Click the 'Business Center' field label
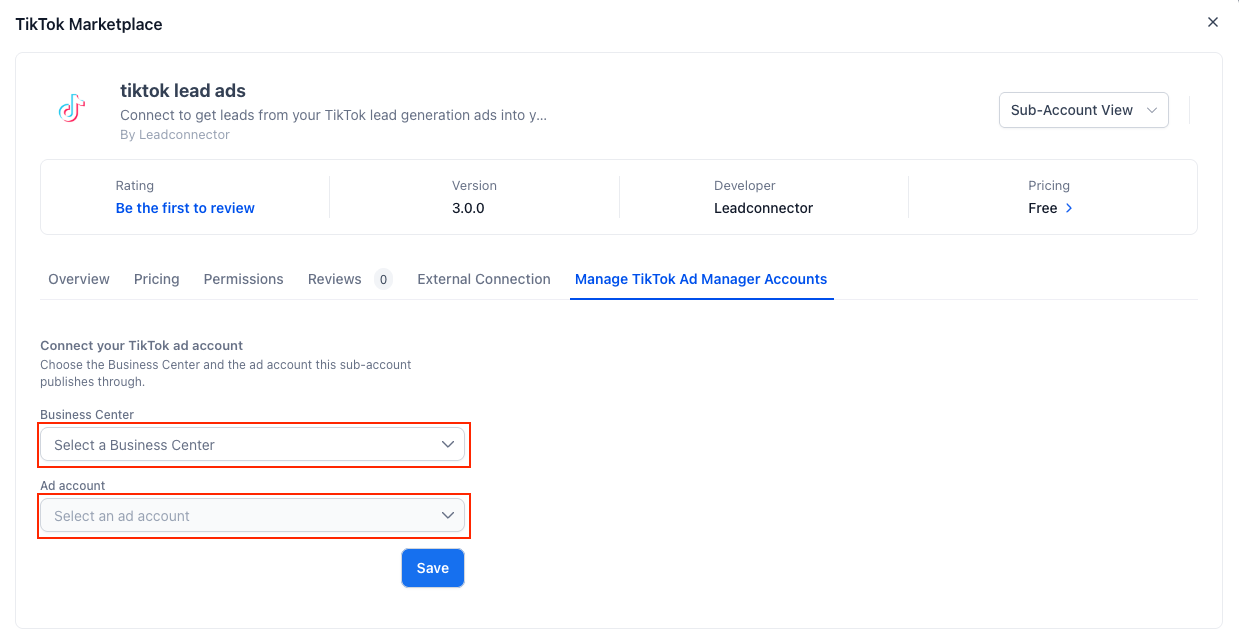Screen dimensions: 1239x637 click(87, 414)
